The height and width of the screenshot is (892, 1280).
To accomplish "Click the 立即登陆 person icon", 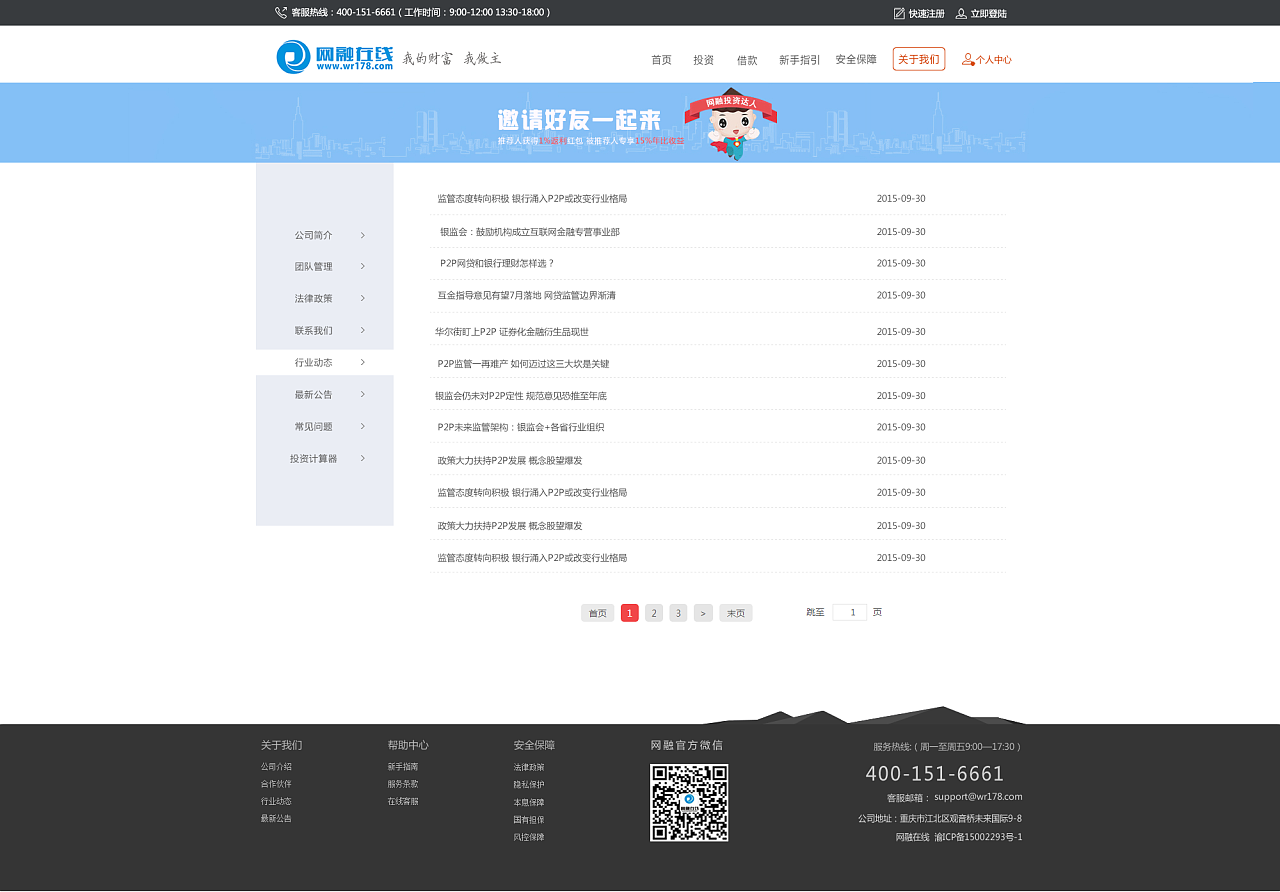I will (961, 13).
